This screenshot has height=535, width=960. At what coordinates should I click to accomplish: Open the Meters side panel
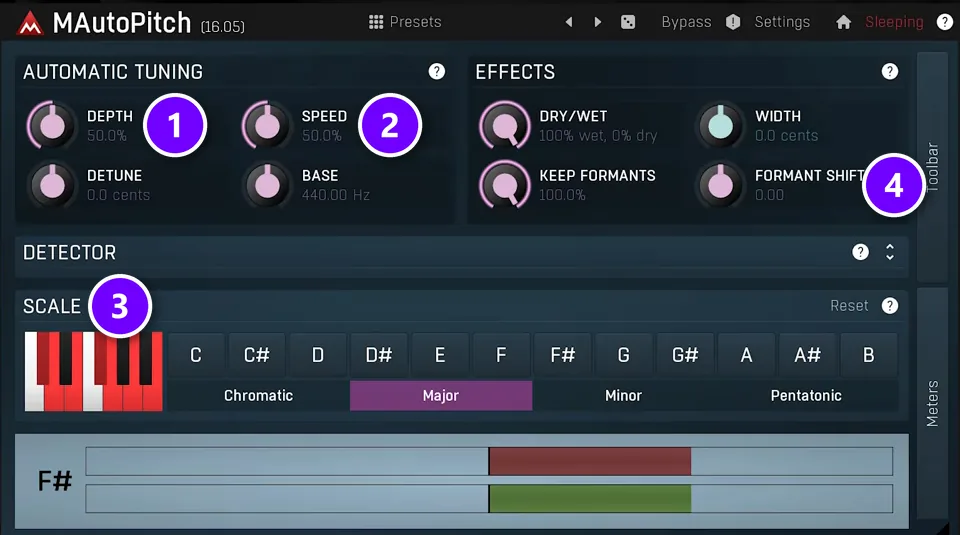[932, 403]
